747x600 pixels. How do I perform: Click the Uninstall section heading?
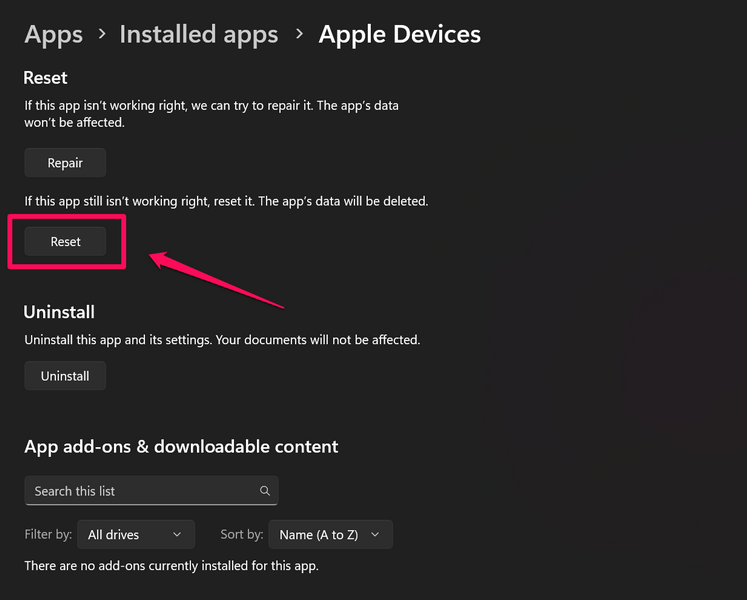(59, 312)
